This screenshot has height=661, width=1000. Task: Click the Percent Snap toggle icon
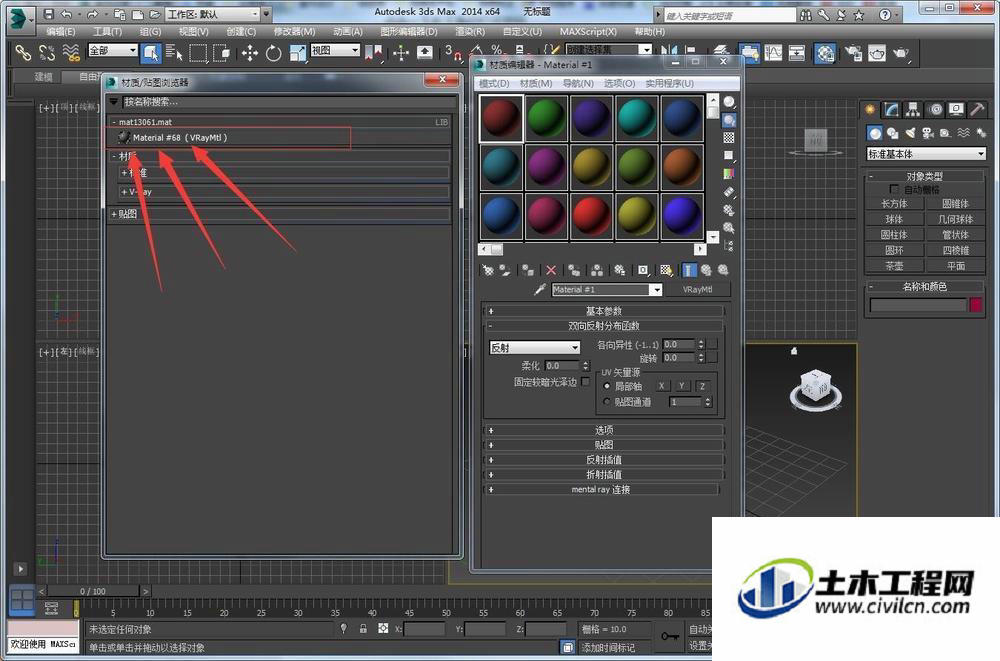tap(497, 50)
